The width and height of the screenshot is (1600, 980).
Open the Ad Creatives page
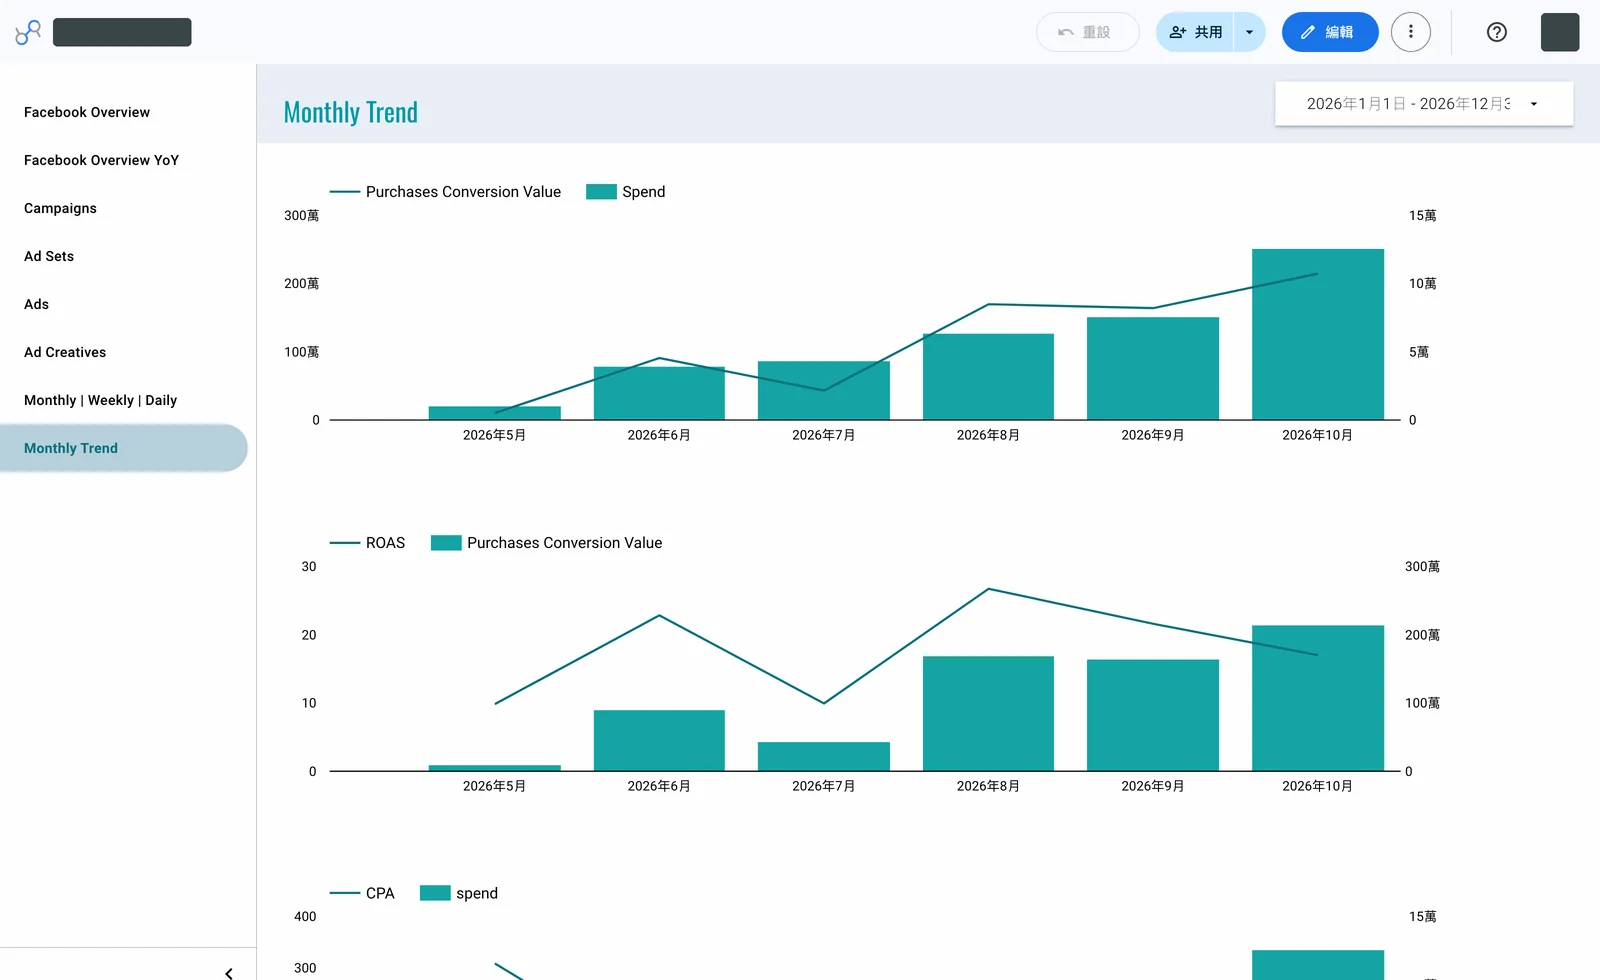click(65, 352)
